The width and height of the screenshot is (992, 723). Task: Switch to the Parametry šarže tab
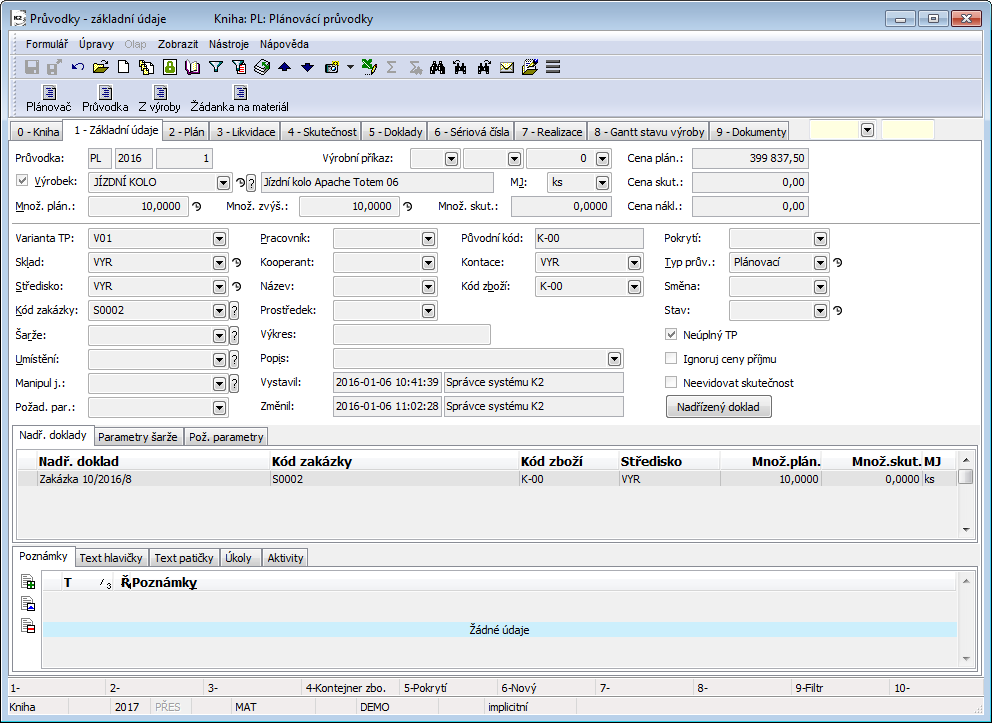coord(140,437)
